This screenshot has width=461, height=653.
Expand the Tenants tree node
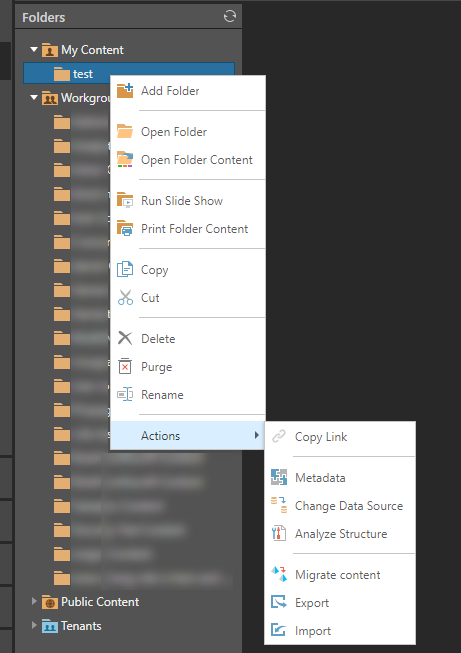point(34,626)
